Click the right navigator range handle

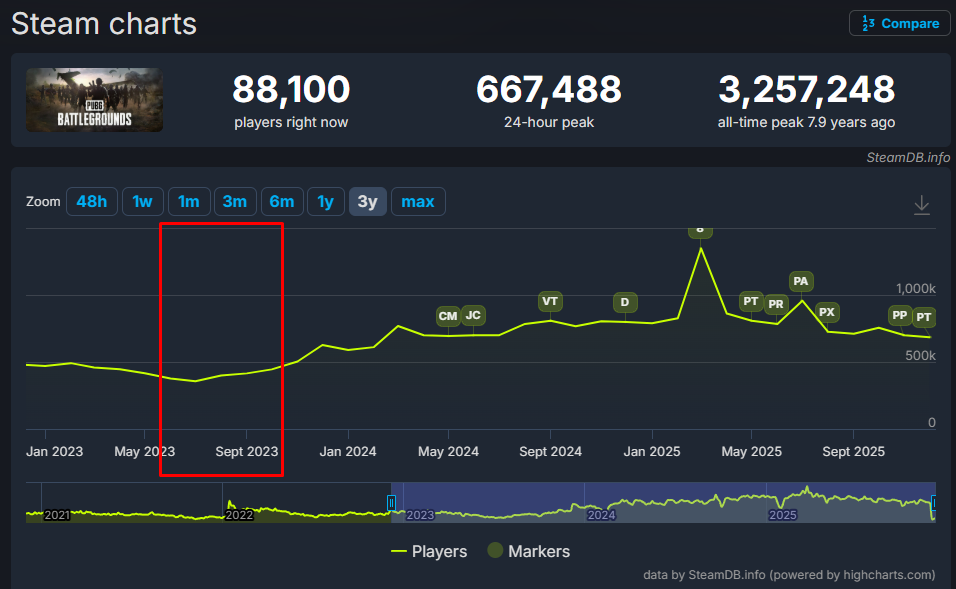[933, 502]
